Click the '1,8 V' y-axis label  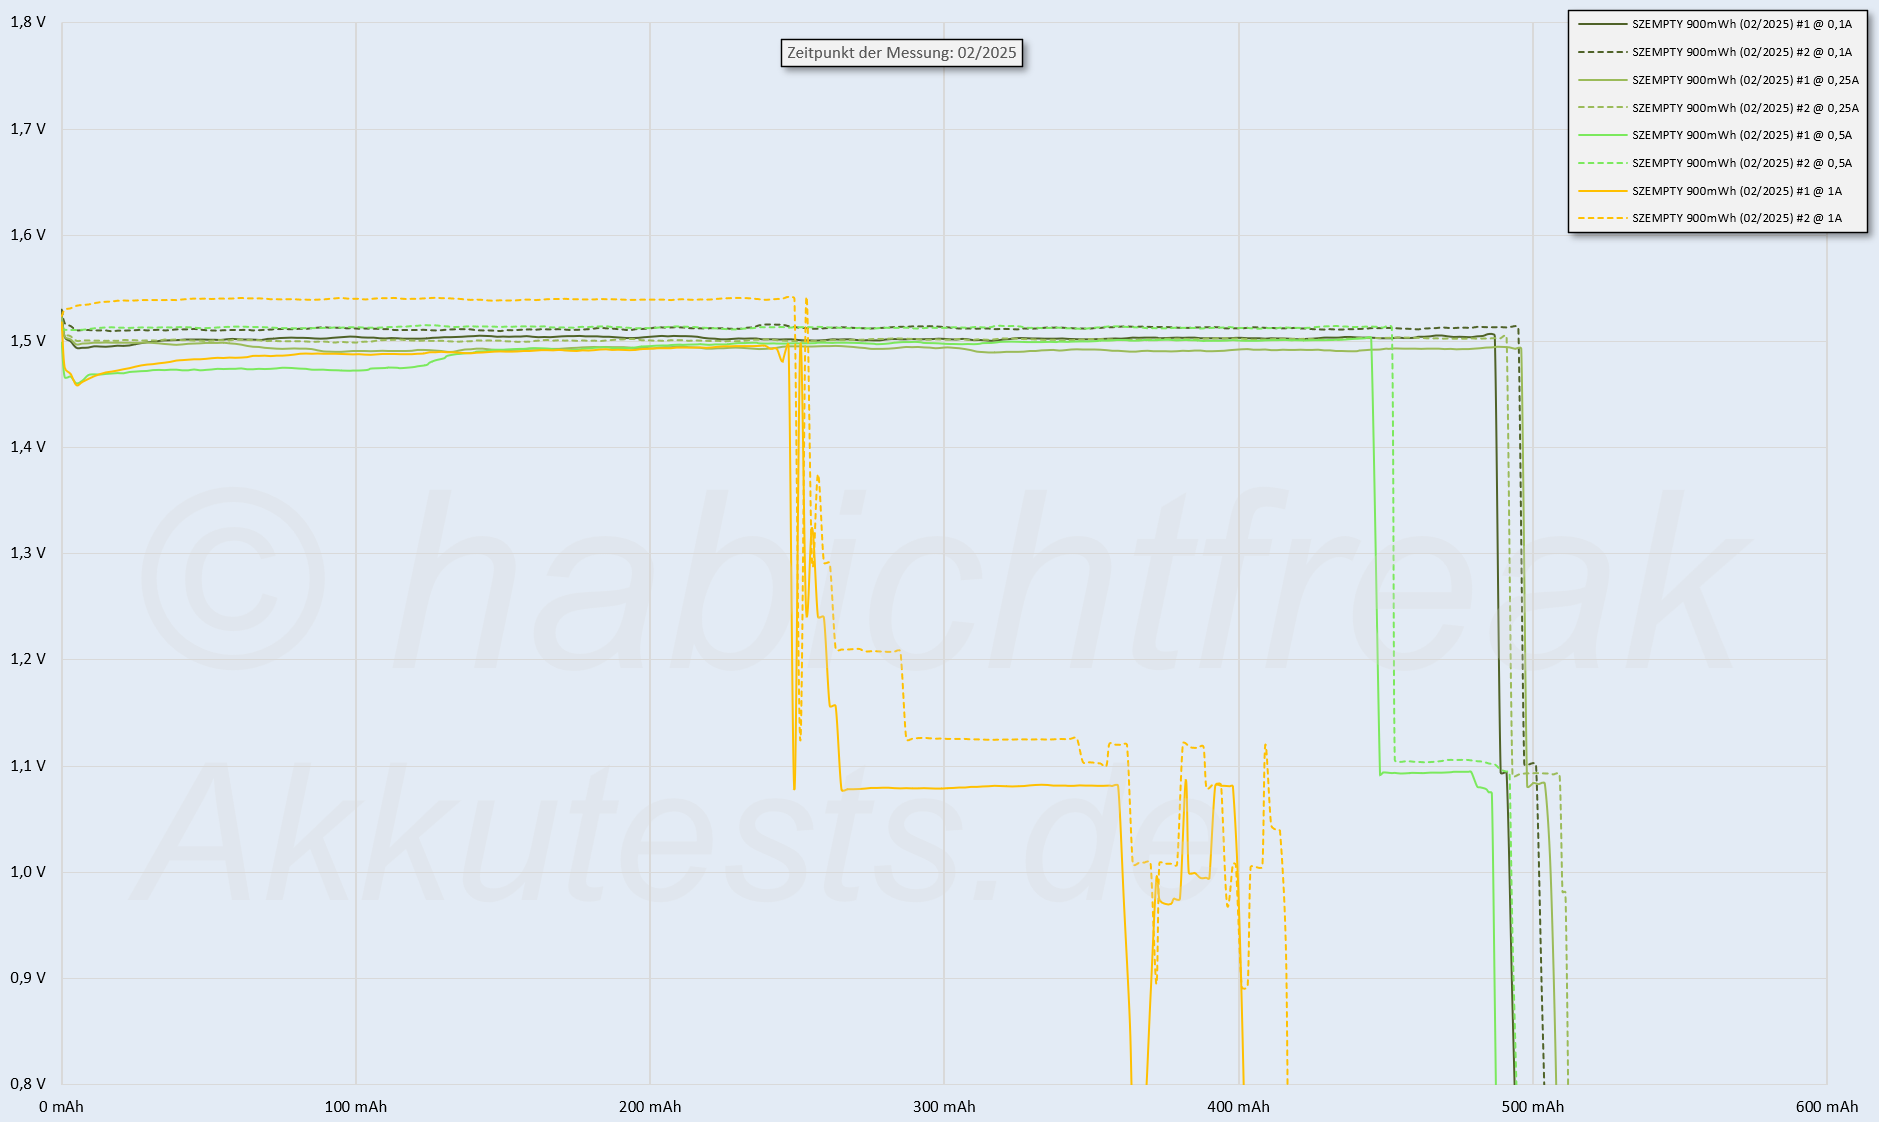click(28, 22)
